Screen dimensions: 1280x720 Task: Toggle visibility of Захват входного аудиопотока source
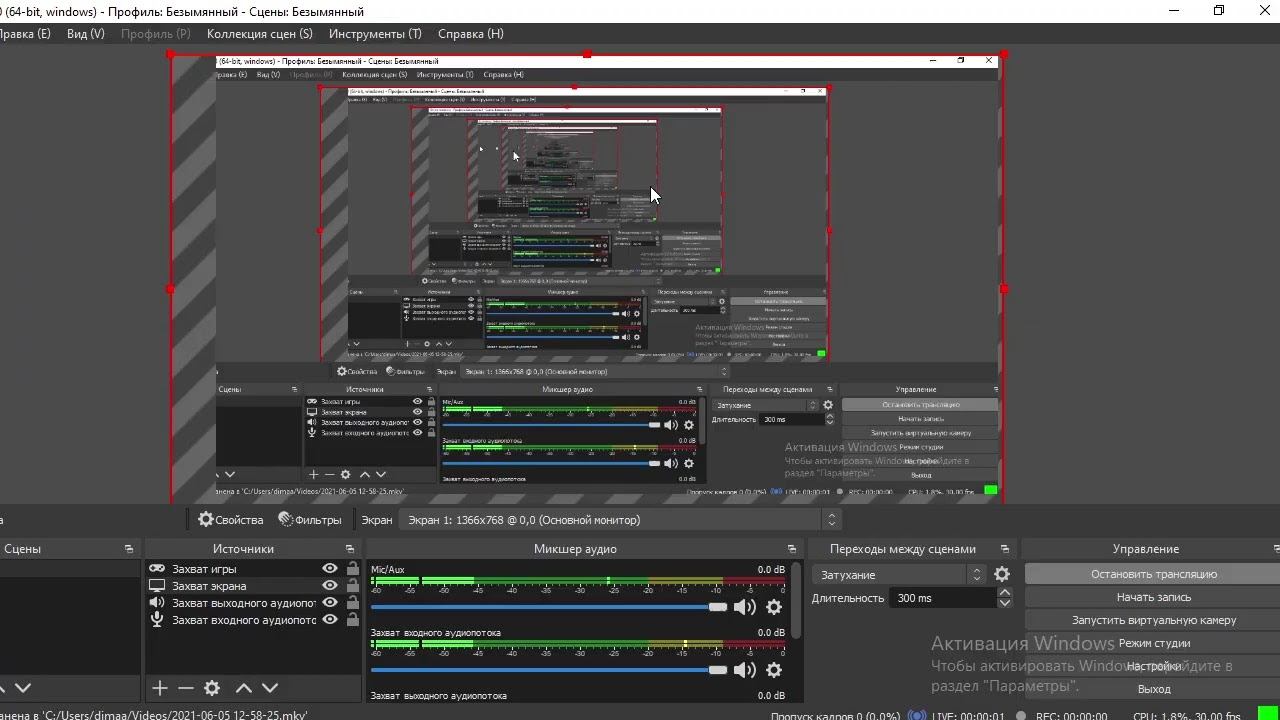point(330,620)
